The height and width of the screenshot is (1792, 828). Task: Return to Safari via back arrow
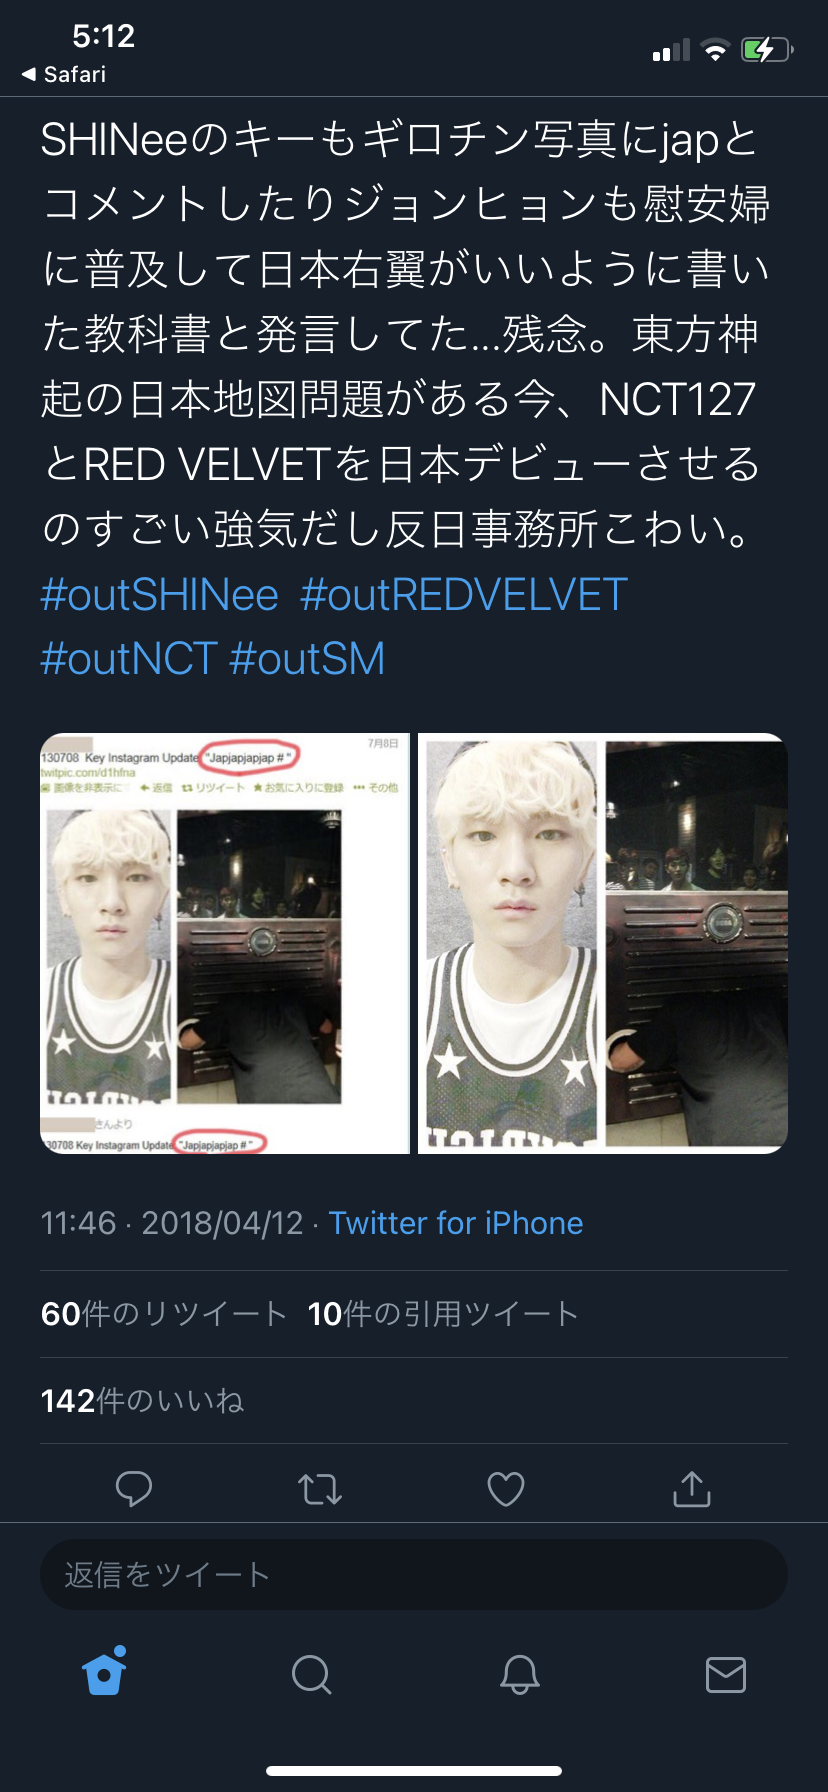coord(64,74)
